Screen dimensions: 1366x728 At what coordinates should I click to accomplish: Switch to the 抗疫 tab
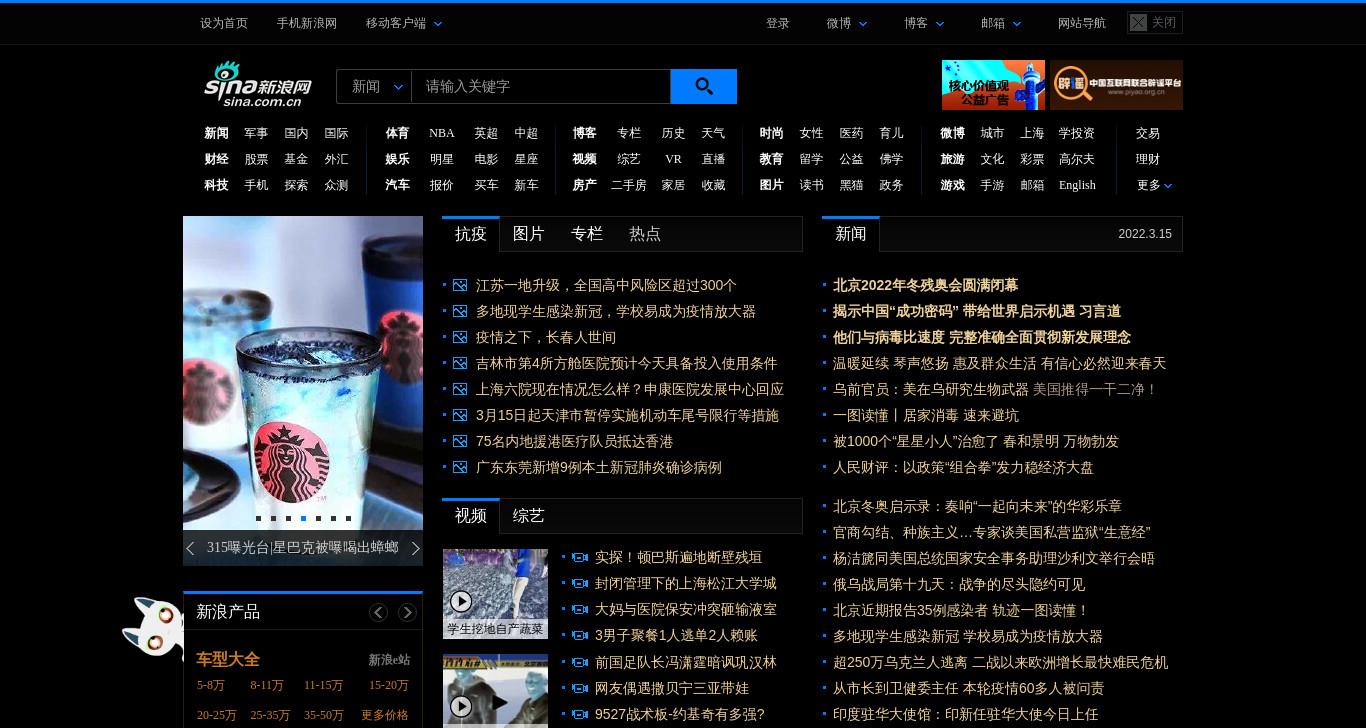coord(471,233)
